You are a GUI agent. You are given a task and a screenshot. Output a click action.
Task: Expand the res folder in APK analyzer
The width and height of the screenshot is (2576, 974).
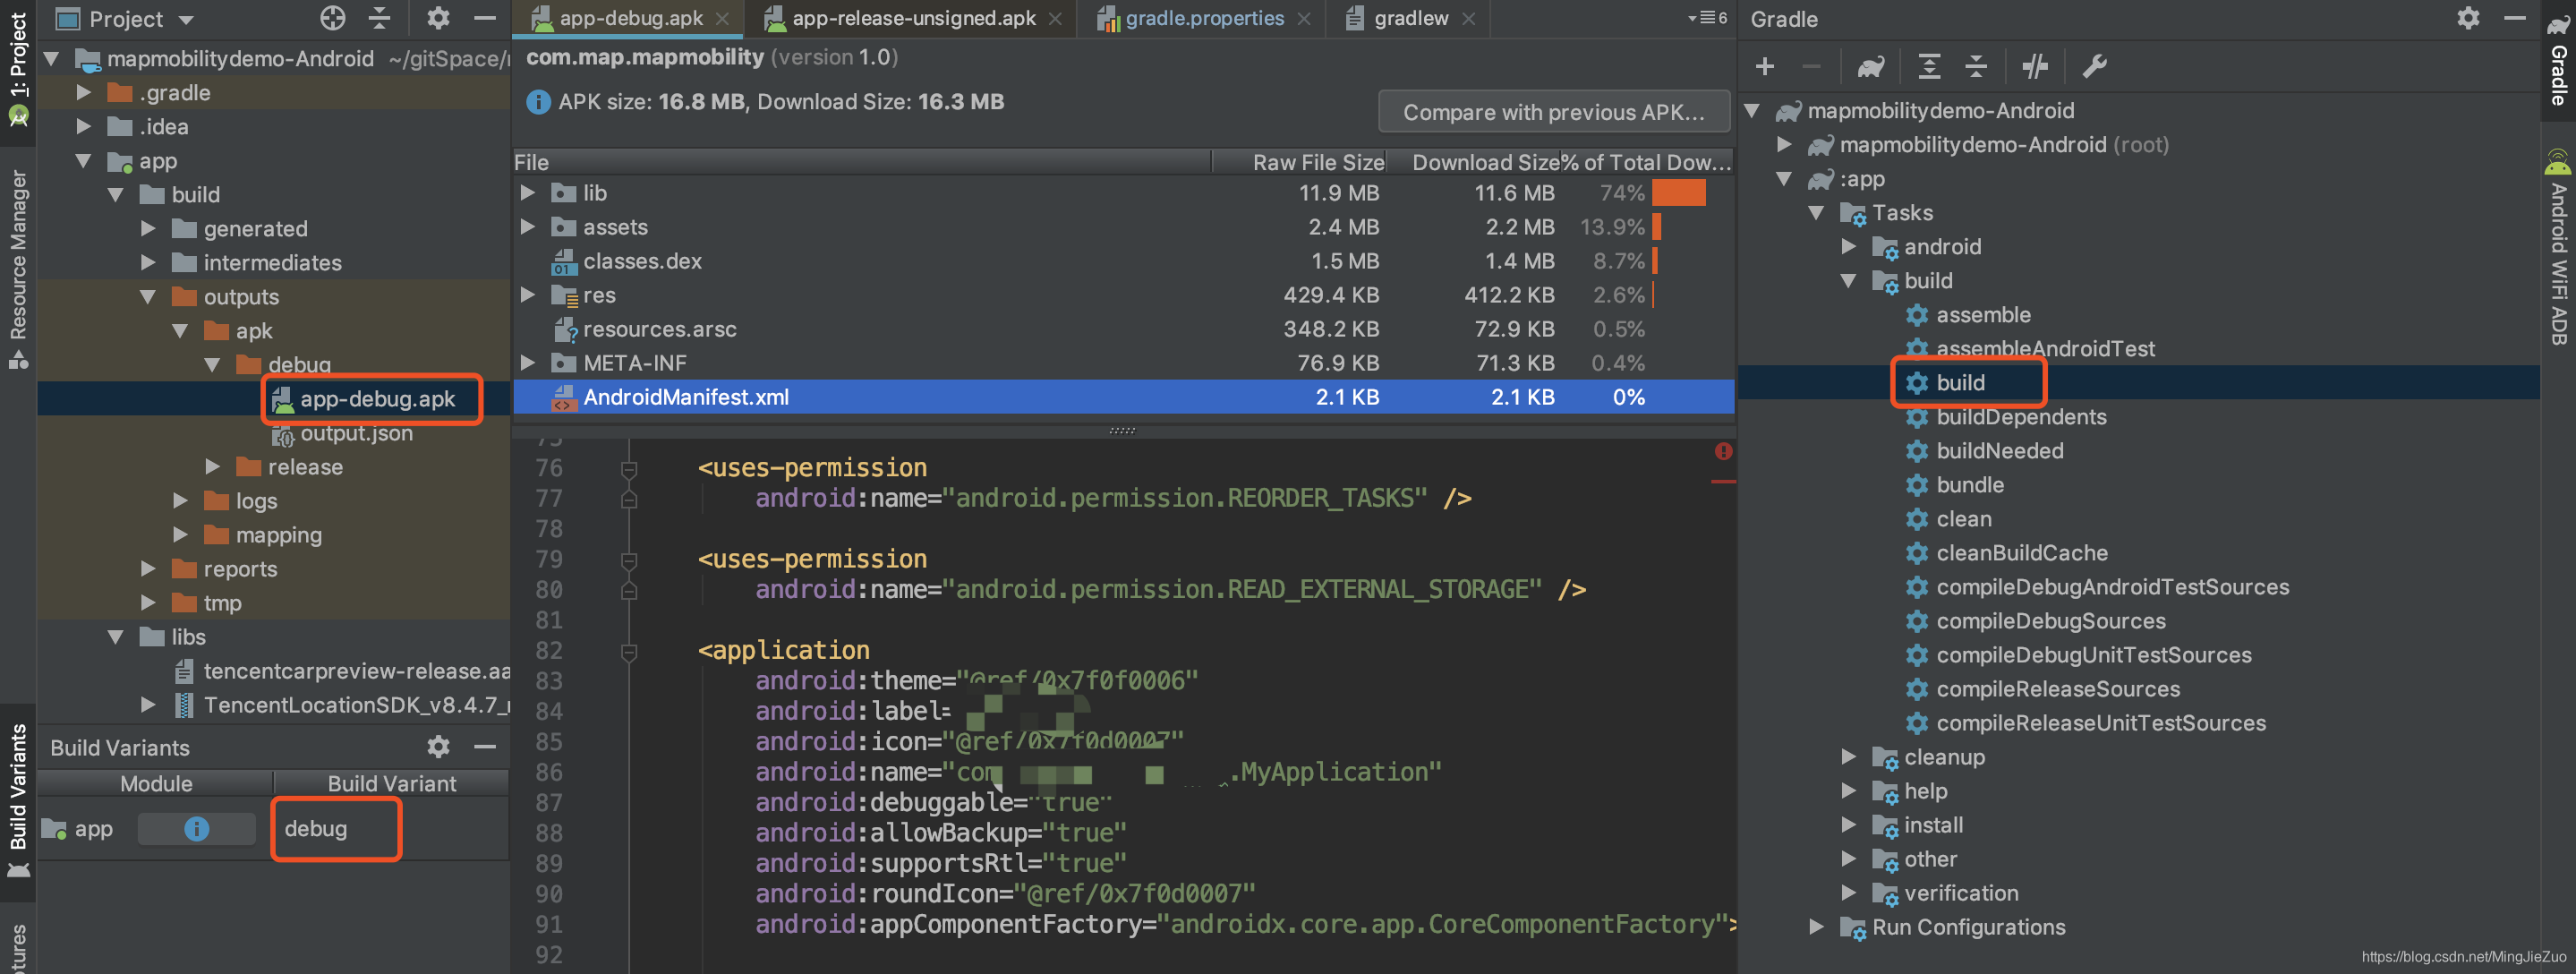tap(527, 295)
